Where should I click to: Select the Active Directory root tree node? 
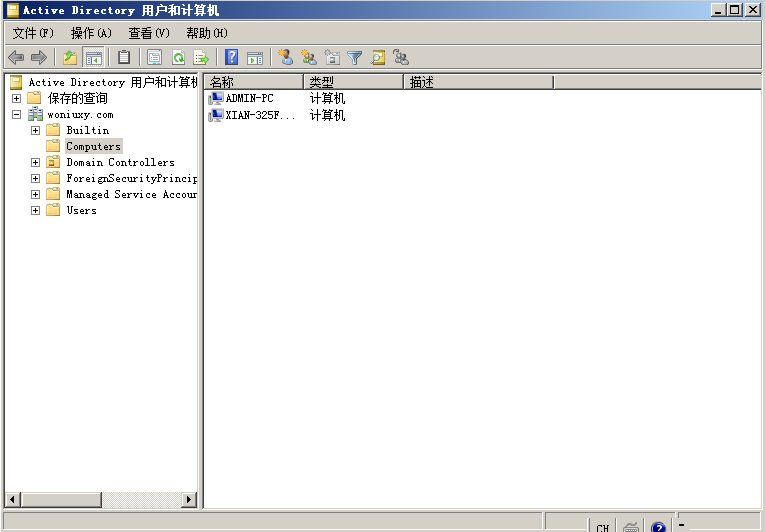point(113,82)
